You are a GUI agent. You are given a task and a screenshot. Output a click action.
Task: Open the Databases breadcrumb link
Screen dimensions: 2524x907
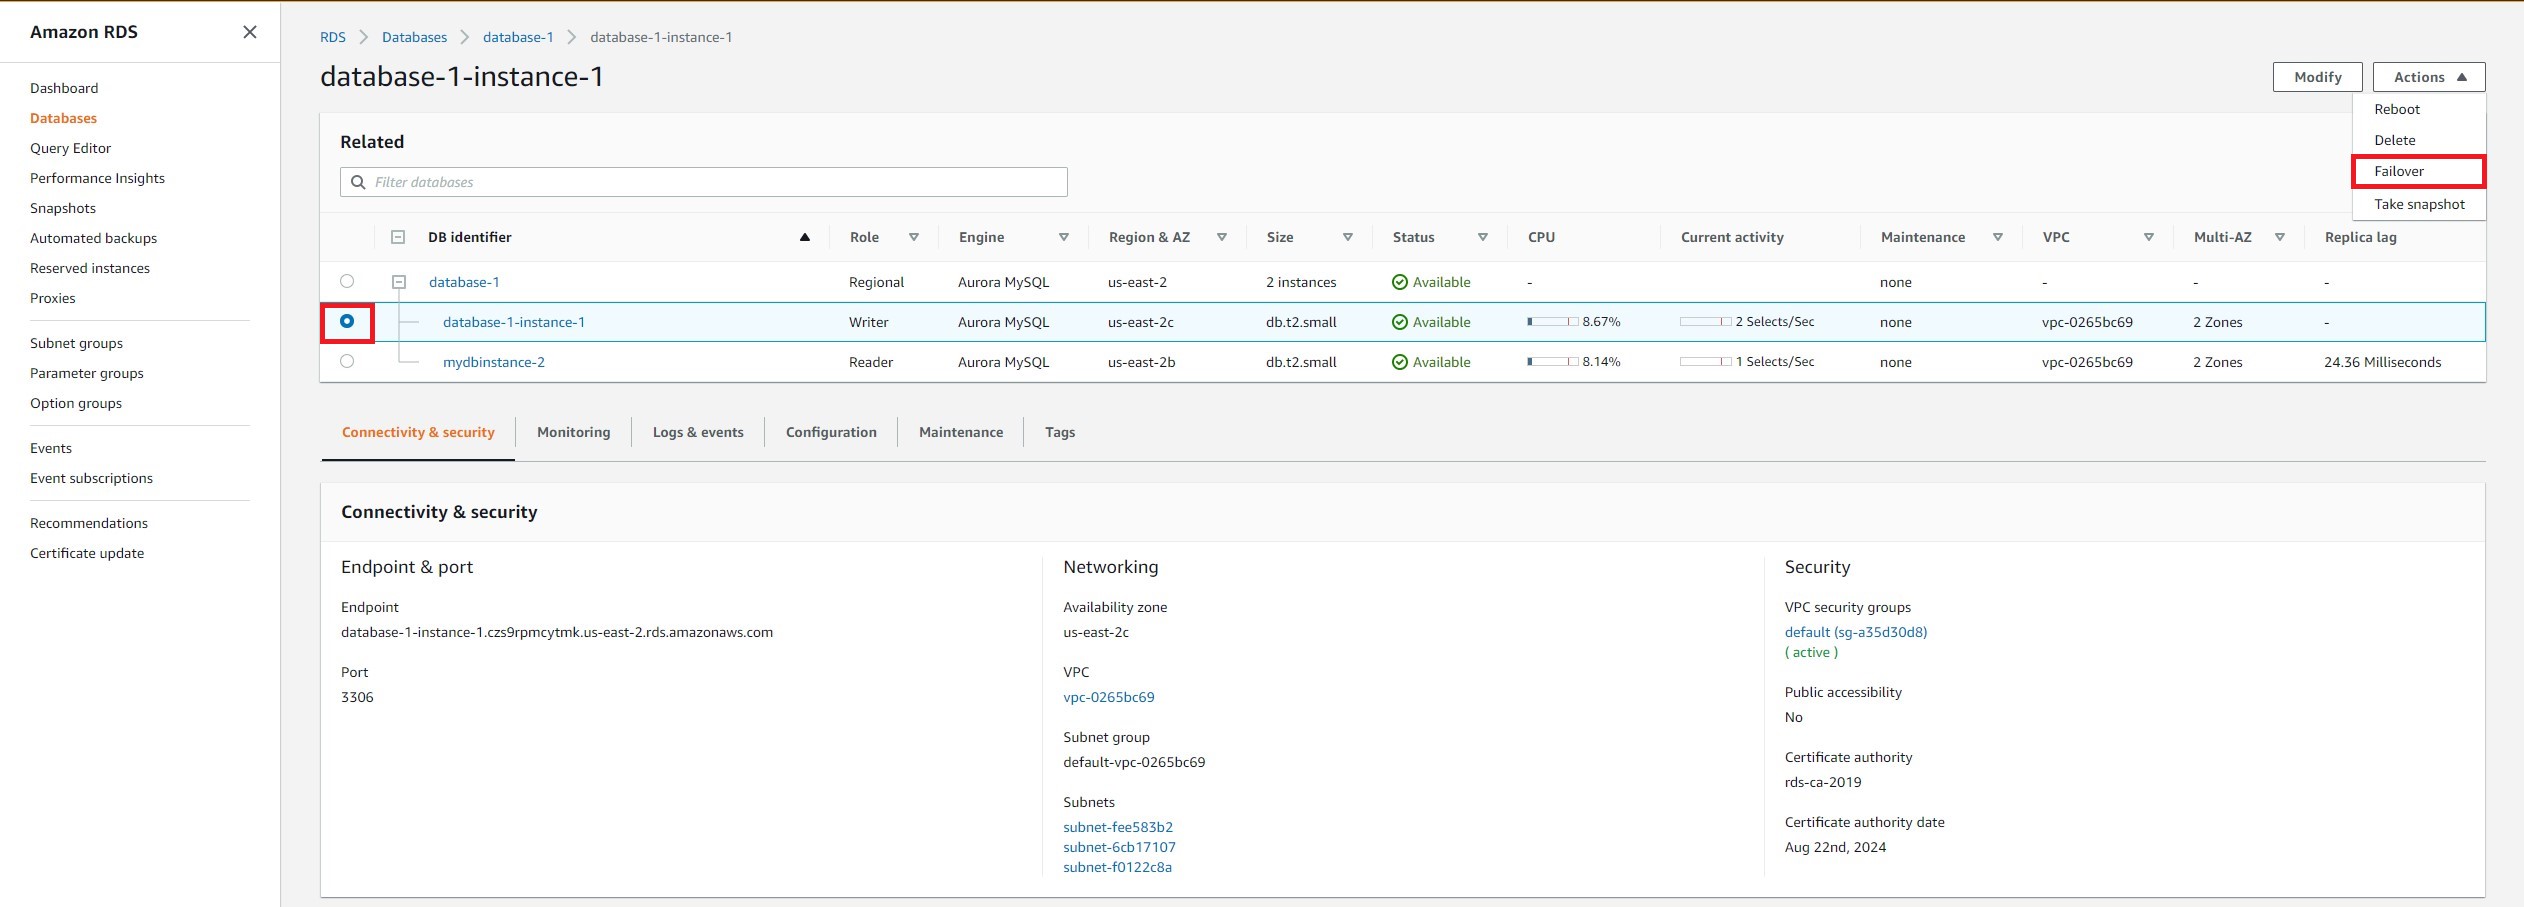[x=414, y=37]
